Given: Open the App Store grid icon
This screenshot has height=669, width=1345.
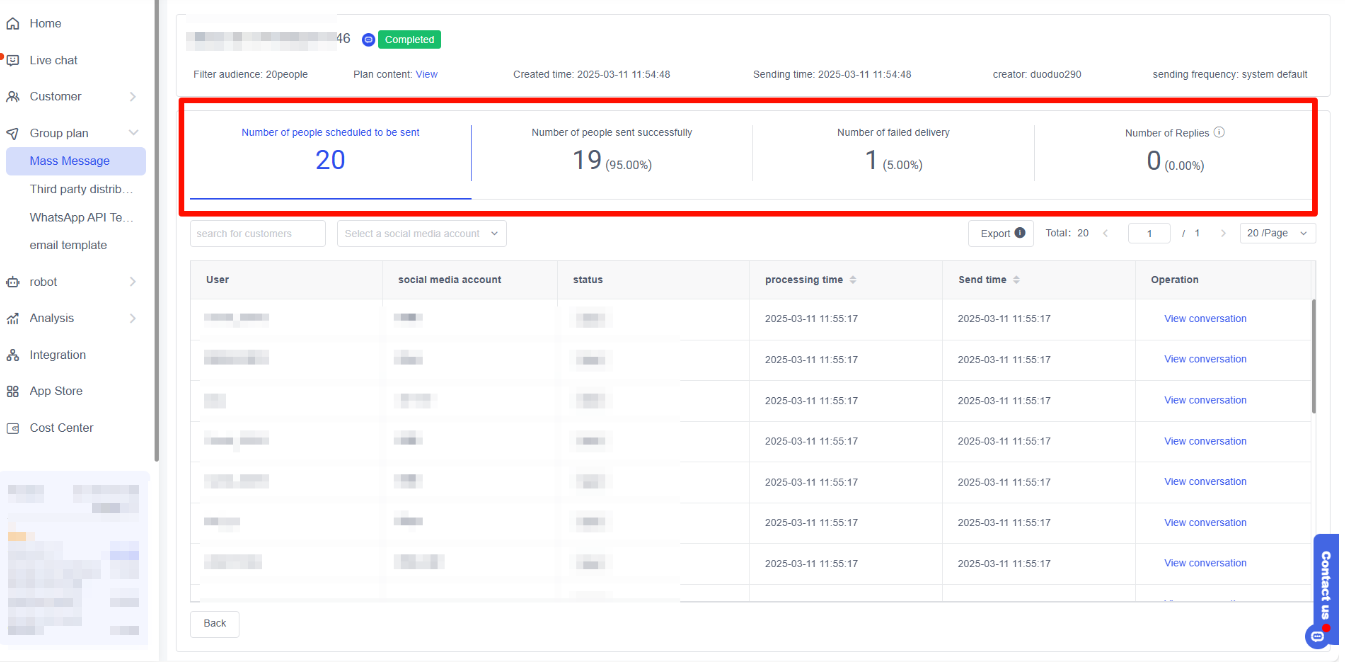Looking at the screenshot, I should (13, 391).
